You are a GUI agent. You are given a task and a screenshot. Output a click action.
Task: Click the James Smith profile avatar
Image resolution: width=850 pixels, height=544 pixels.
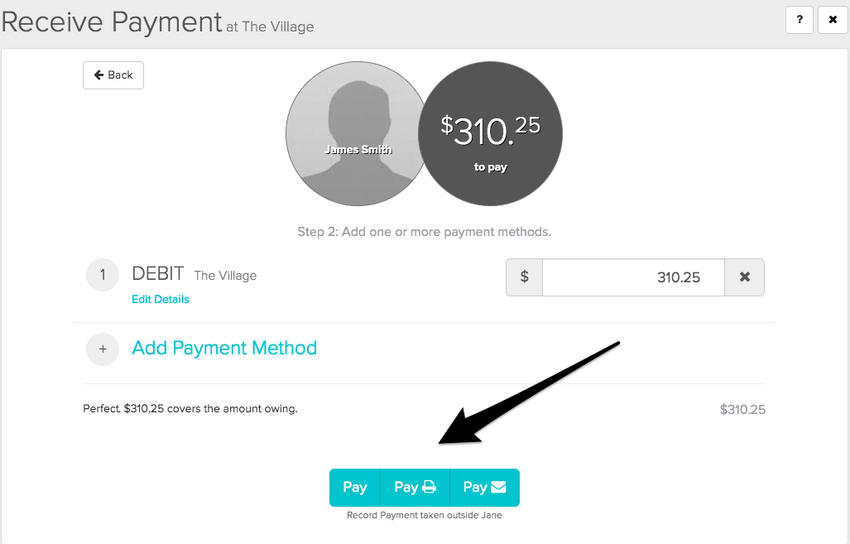[x=357, y=133]
